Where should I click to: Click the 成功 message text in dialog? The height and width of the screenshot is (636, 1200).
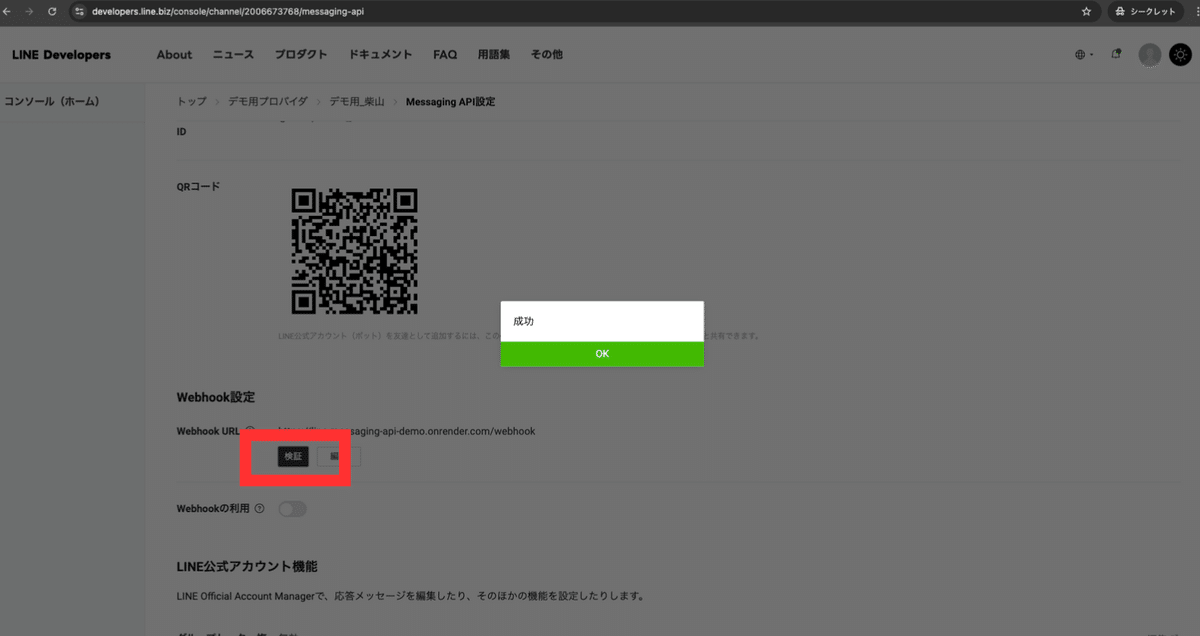[x=524, y=322]
